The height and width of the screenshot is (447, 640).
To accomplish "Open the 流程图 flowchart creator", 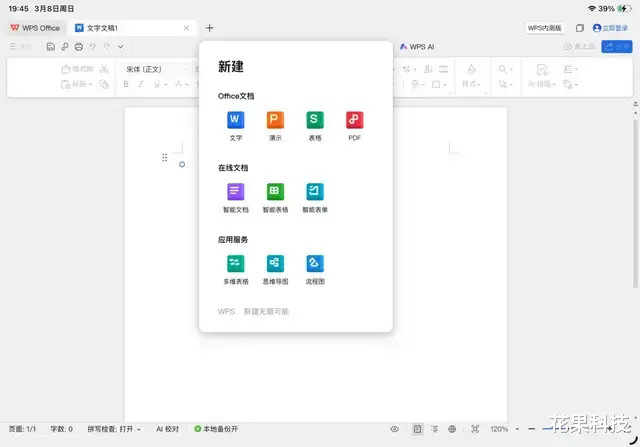I will [315, 264].
